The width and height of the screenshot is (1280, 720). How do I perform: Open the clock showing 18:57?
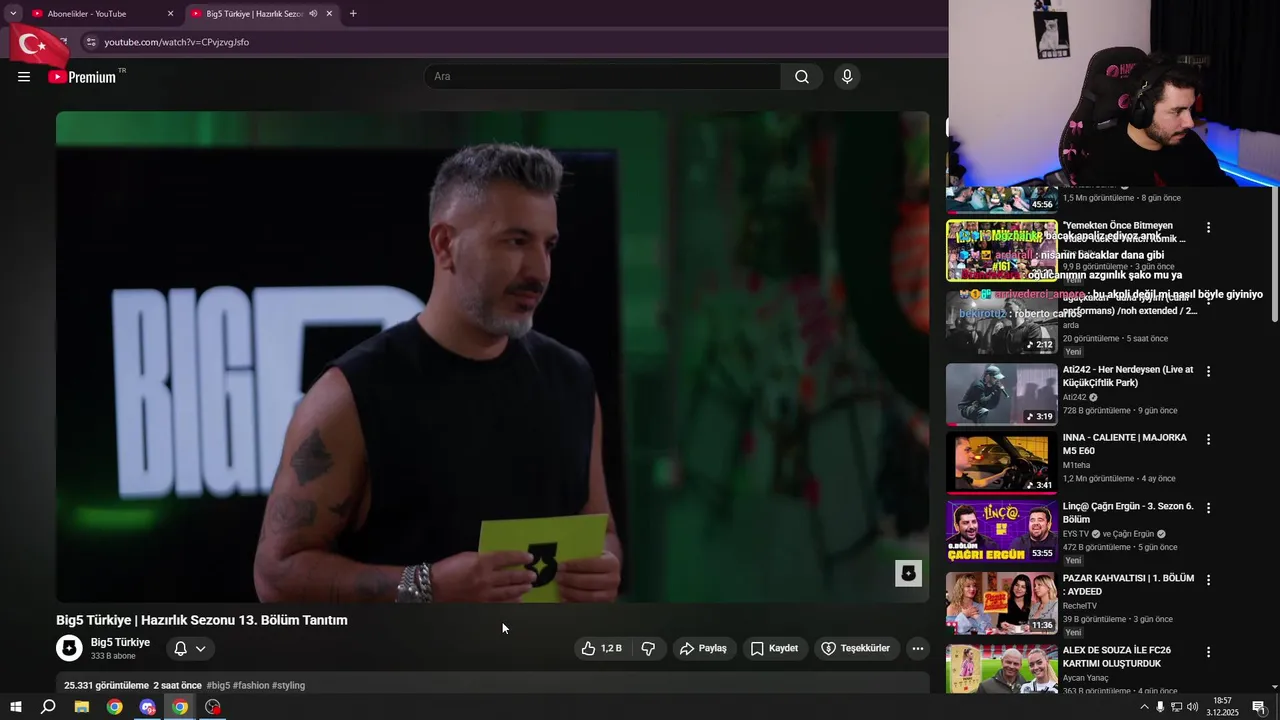click(1222, 707)
